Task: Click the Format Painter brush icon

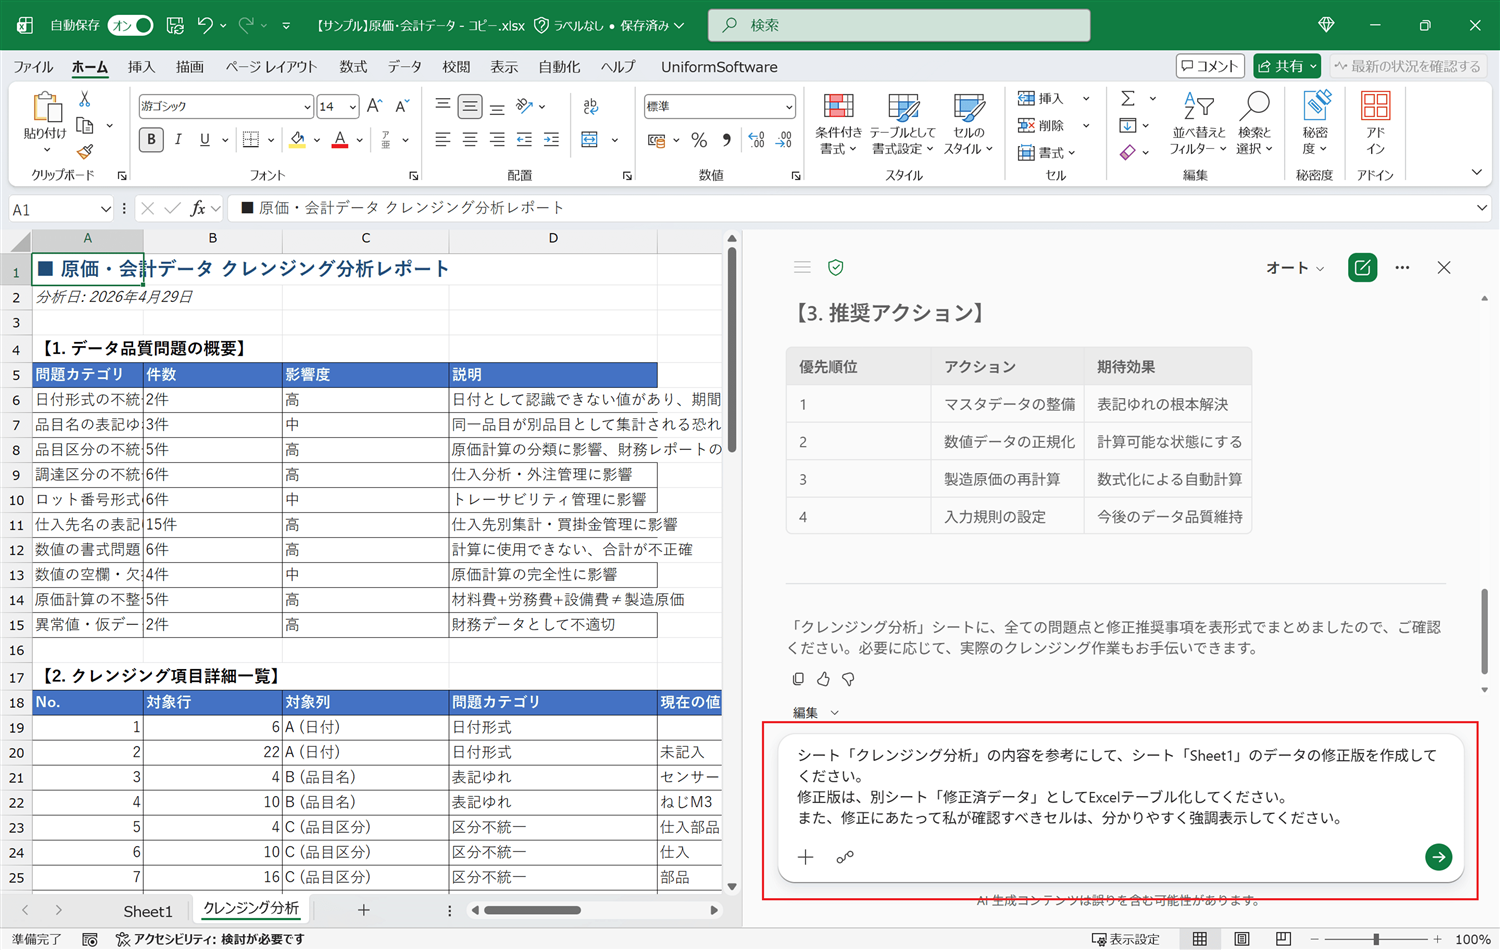Action: tap(85, 152)
